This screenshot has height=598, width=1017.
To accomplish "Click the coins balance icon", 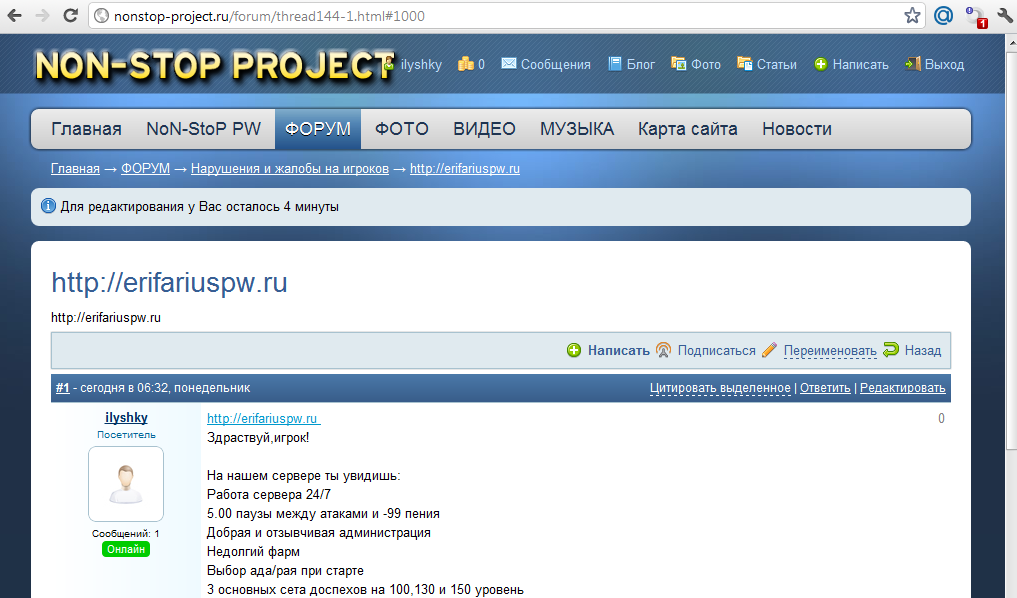I will pos(466,64).
